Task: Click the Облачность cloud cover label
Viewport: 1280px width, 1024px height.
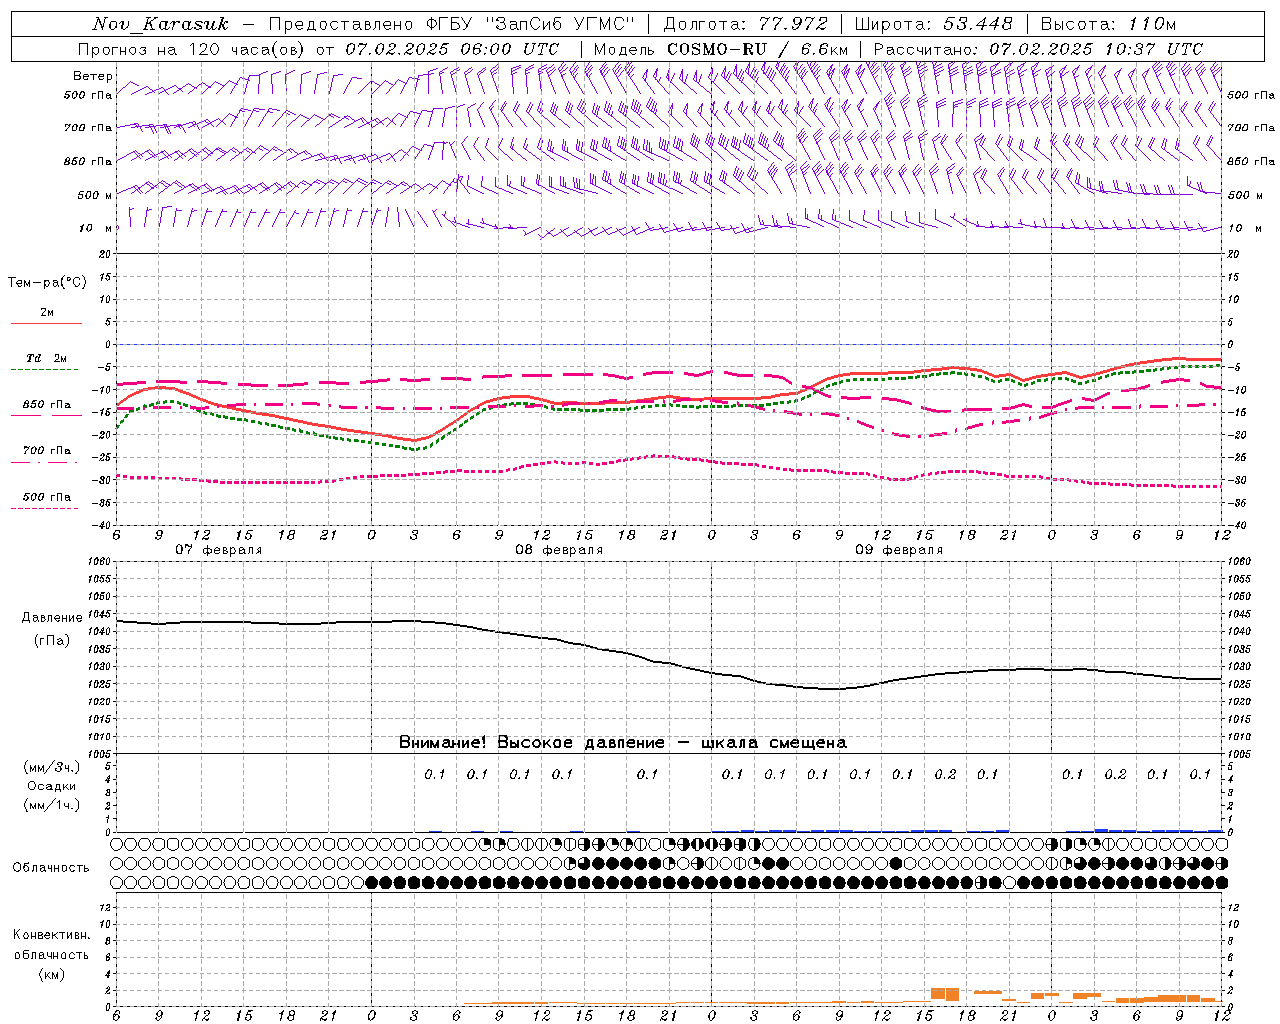Action: point(51,868)
